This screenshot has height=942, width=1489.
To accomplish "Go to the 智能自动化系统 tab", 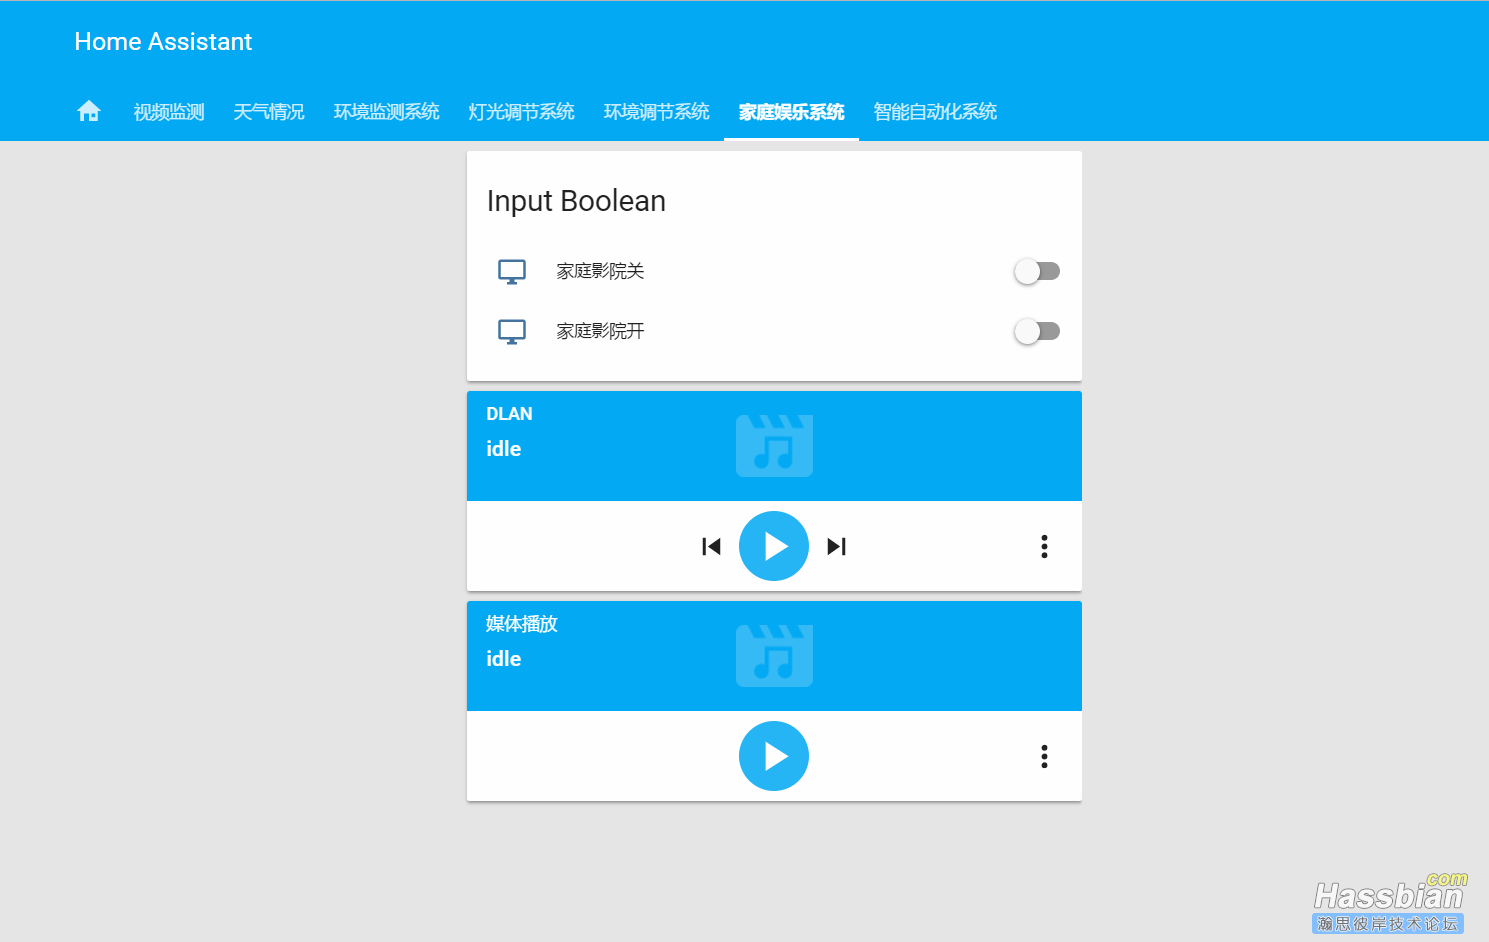I will 935,112.
